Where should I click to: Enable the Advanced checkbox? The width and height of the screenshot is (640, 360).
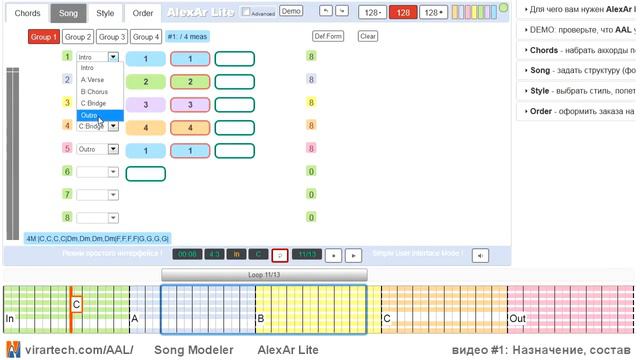(x=246, y=12)
